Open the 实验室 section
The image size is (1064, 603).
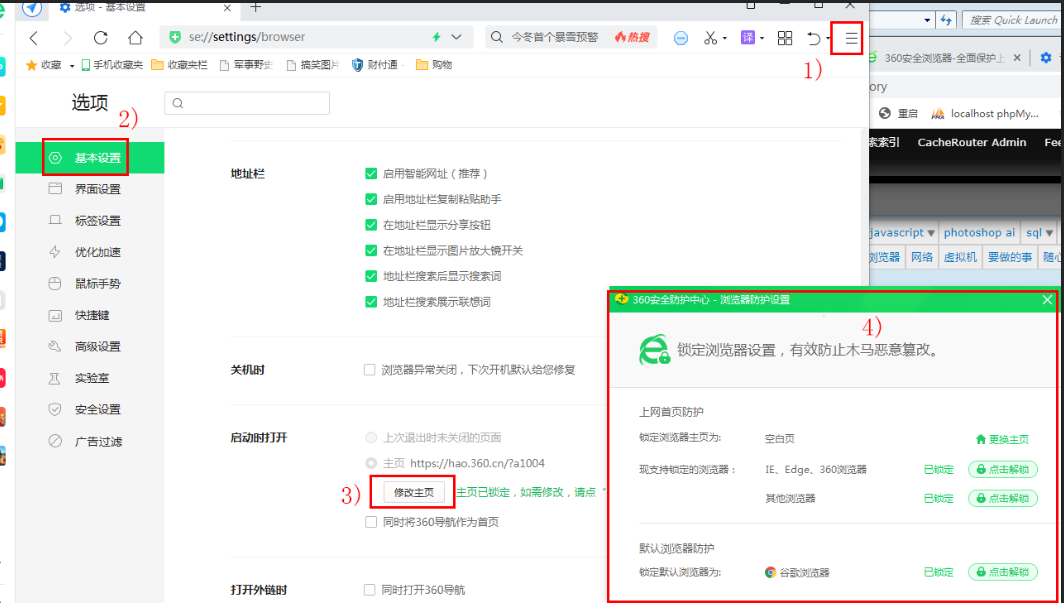pos(90,378)
